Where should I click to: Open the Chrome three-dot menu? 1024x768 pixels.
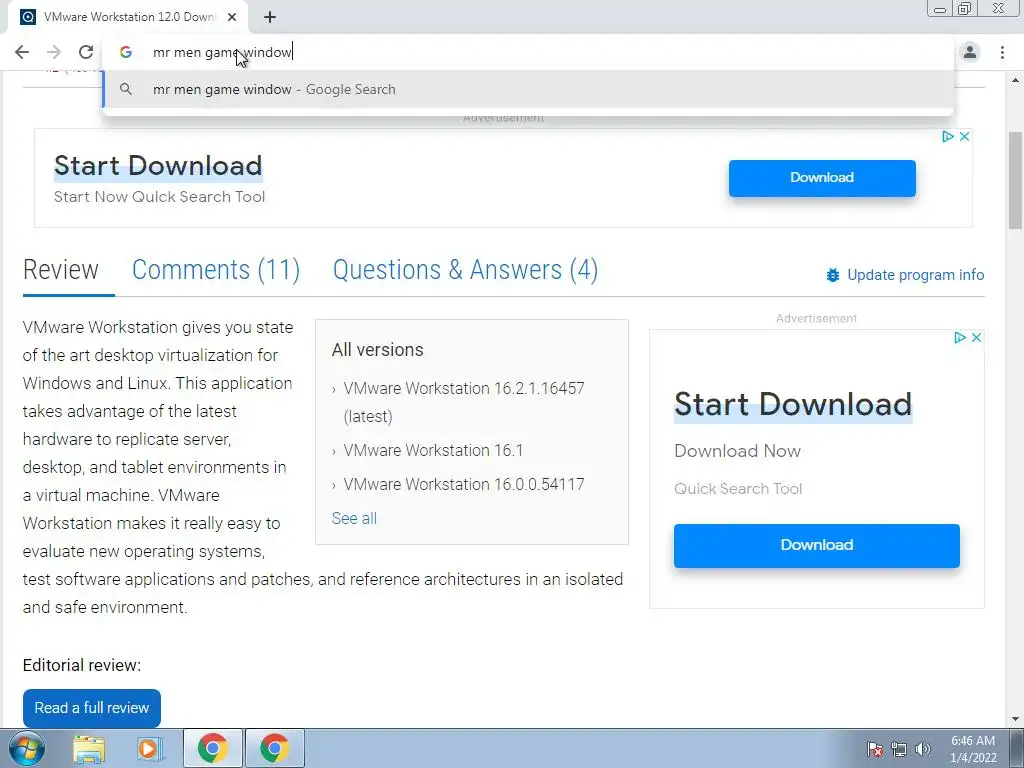tap(1002, 52)
